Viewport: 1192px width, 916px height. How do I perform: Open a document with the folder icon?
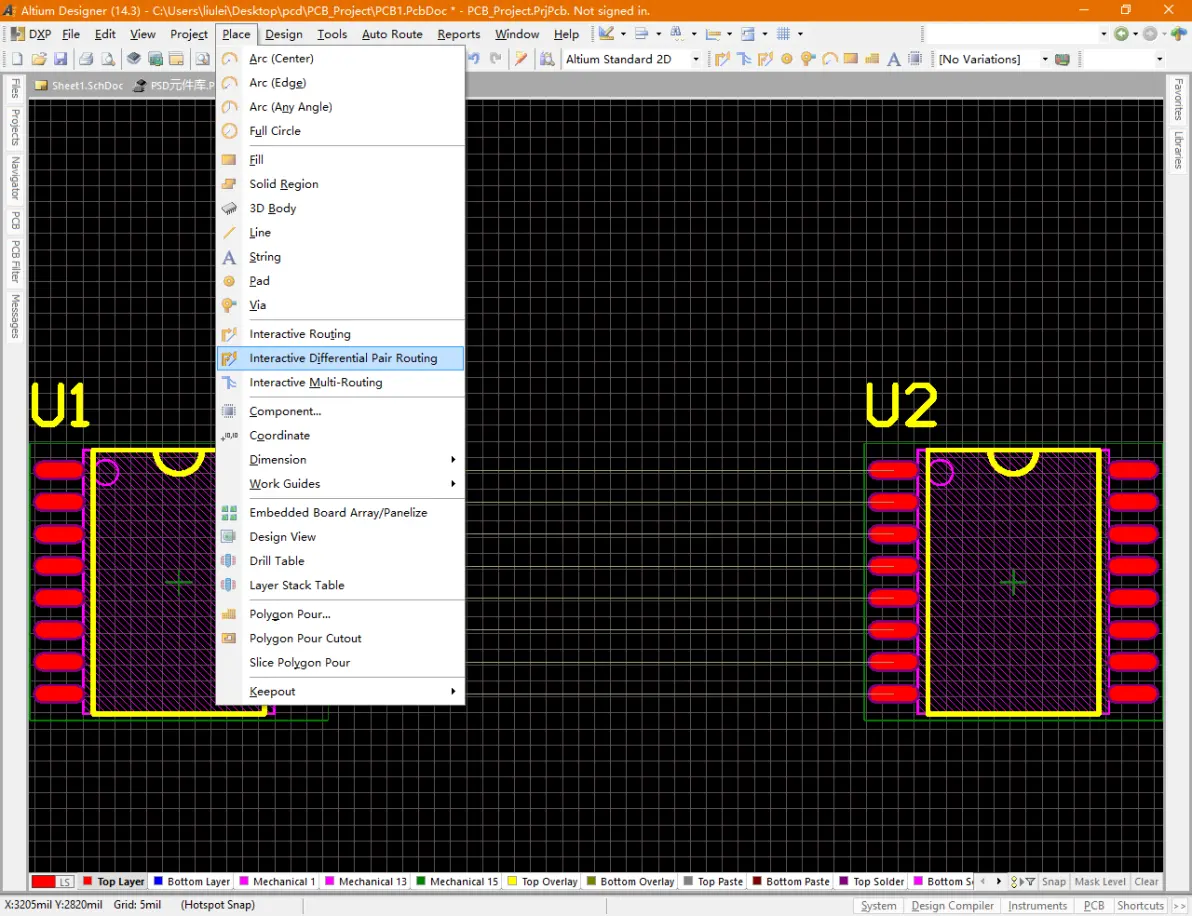point(39,59)
